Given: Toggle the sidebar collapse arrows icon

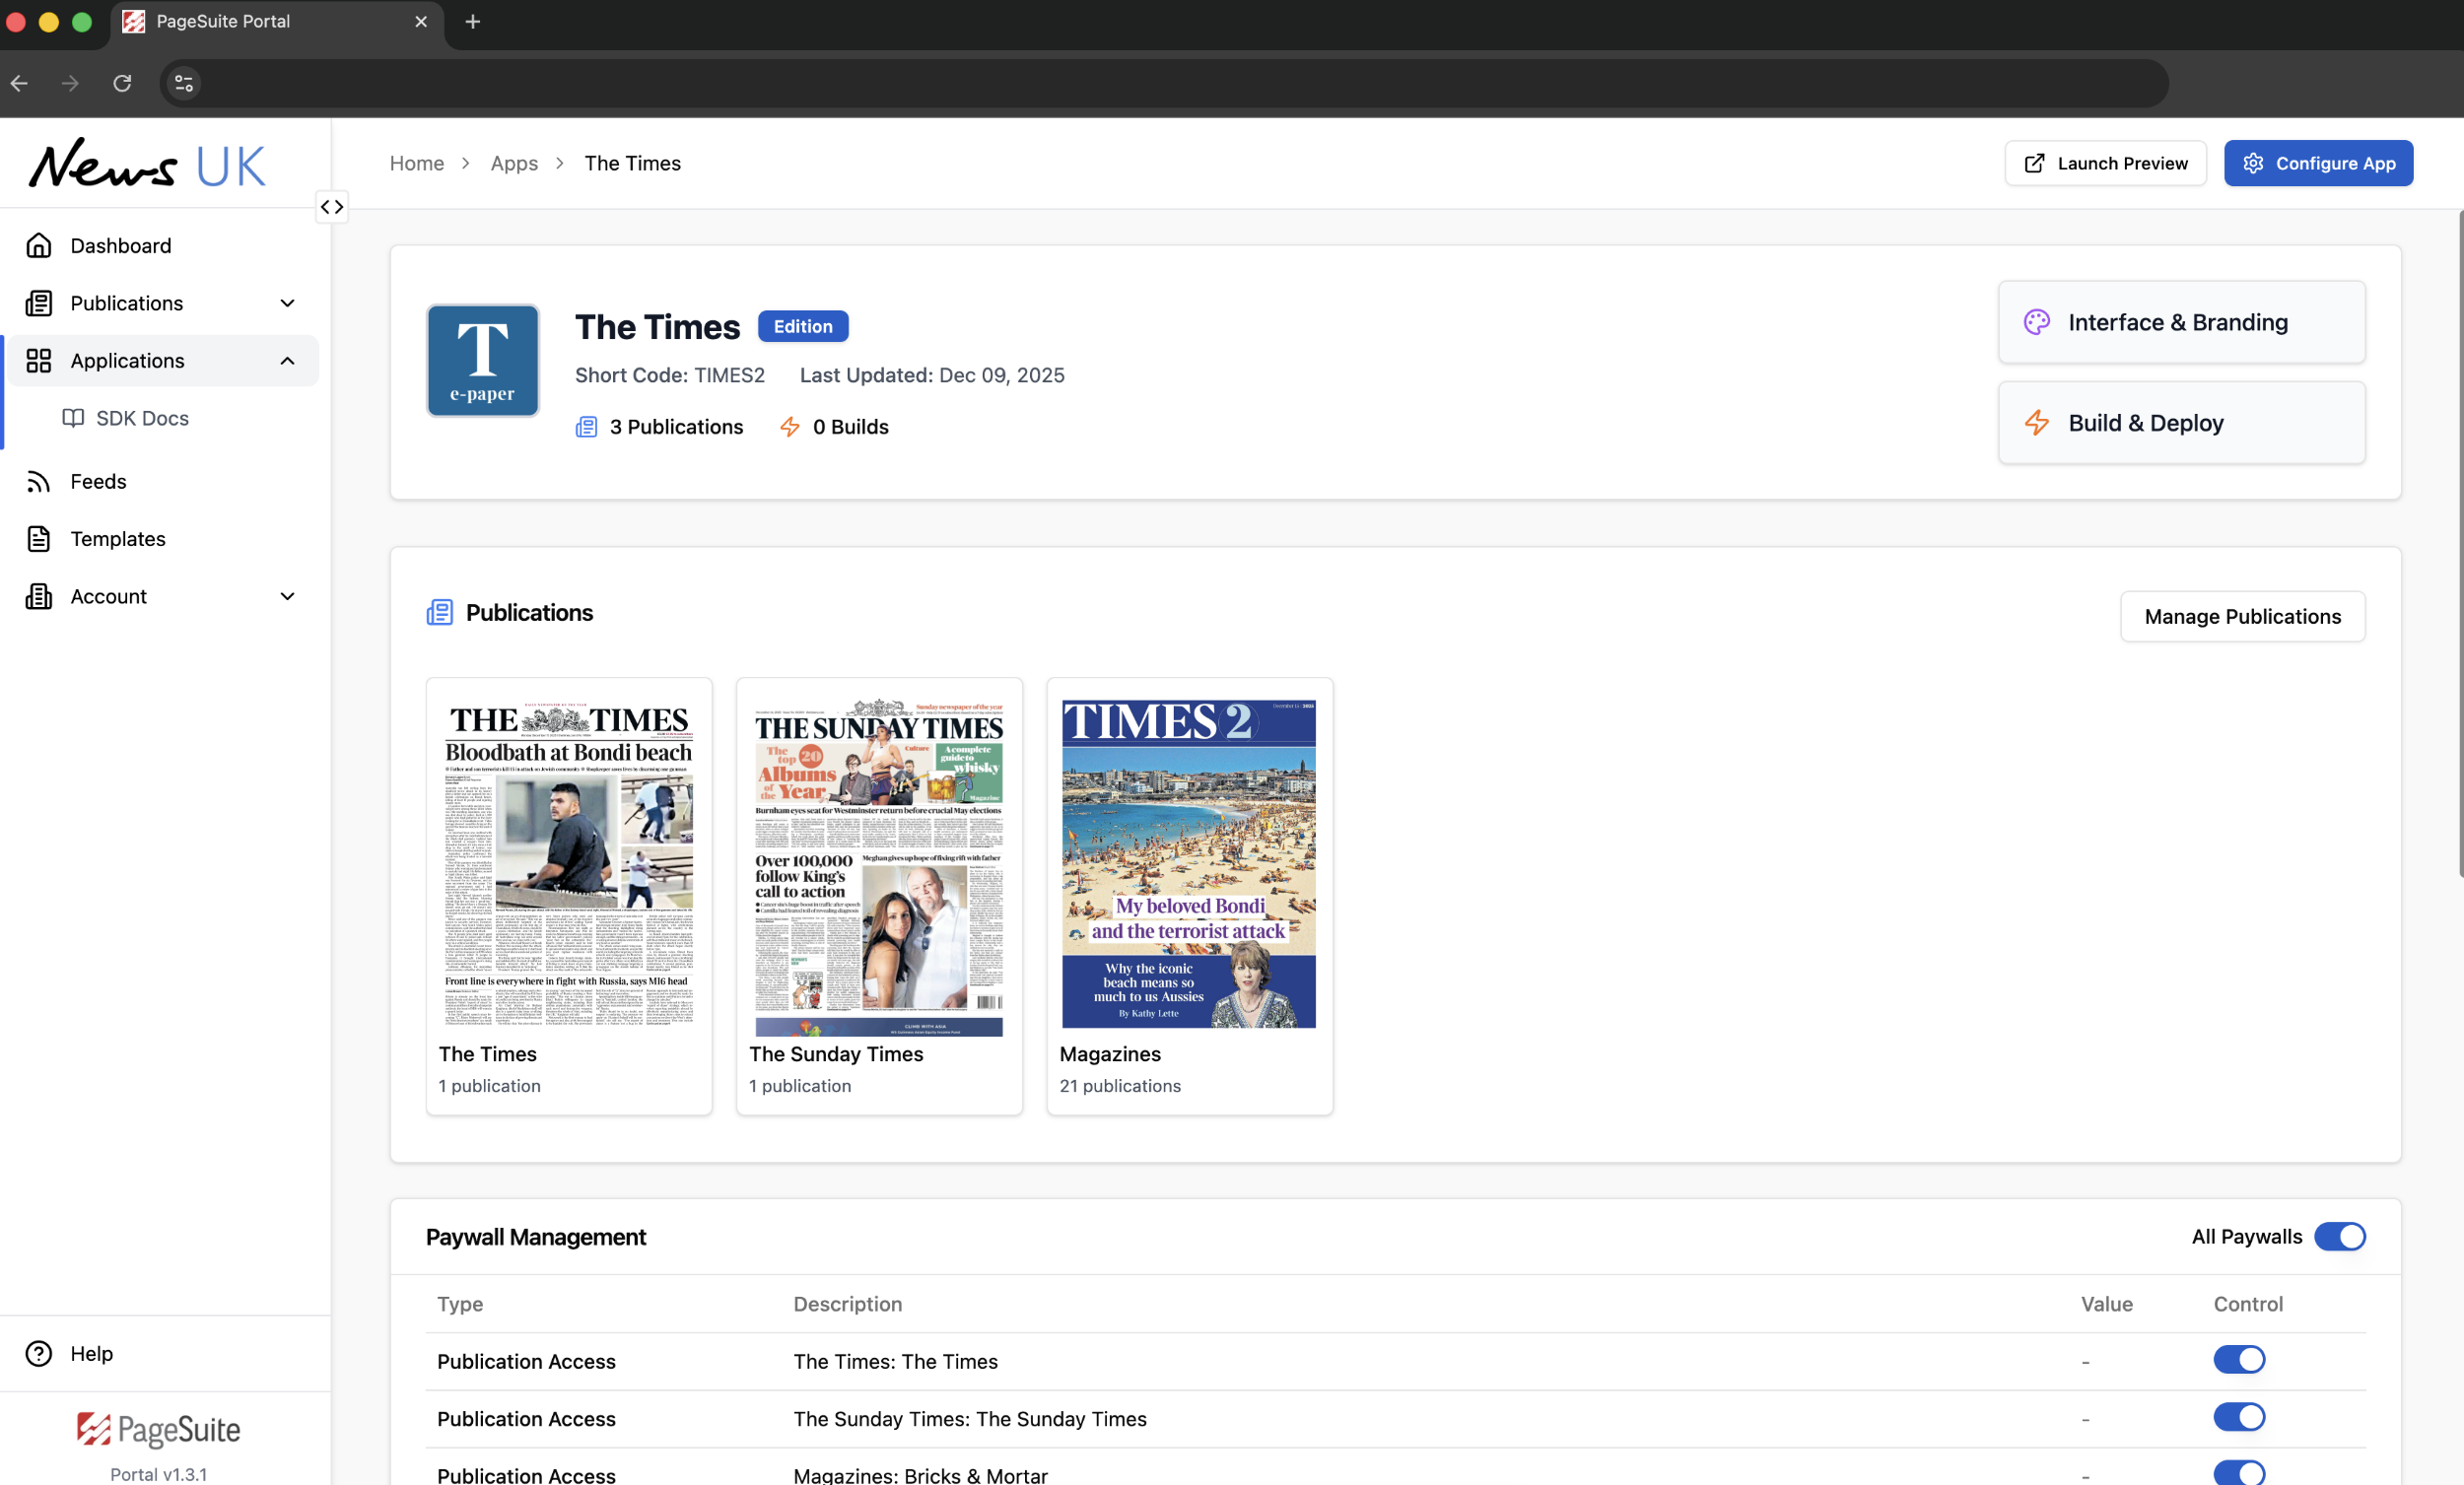Looking at the screenshot, I should (x=332, y=207).
